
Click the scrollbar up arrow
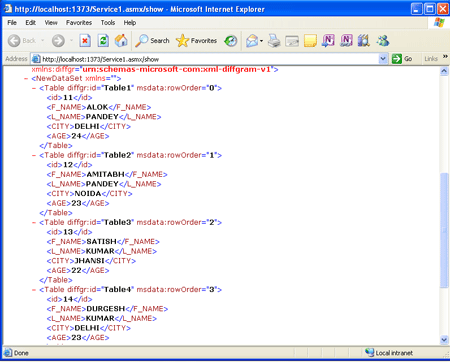[444, 71]
